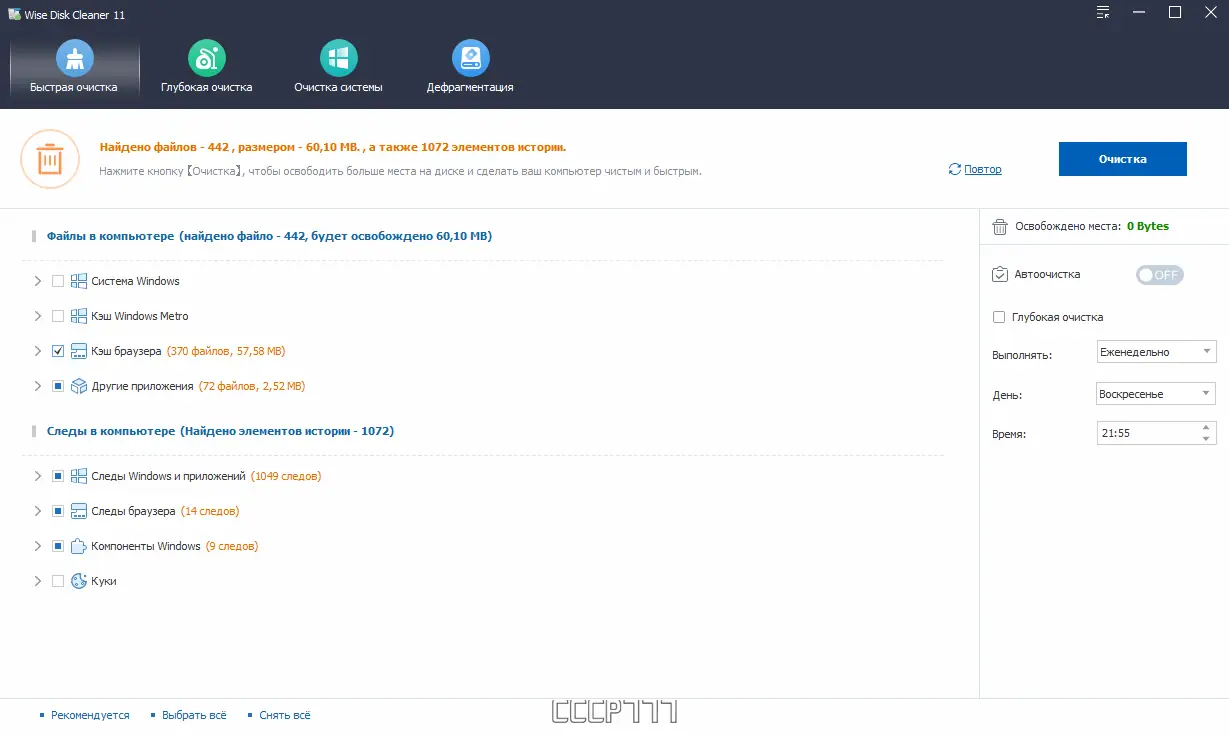
Task: Click the Снять всё link
Action: click(x=285, y=715)
